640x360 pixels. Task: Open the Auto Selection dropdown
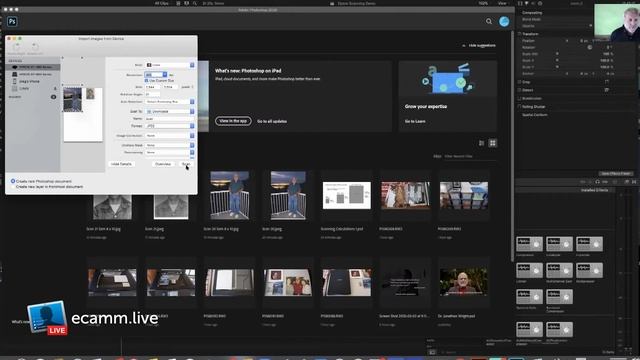(170, 102)
